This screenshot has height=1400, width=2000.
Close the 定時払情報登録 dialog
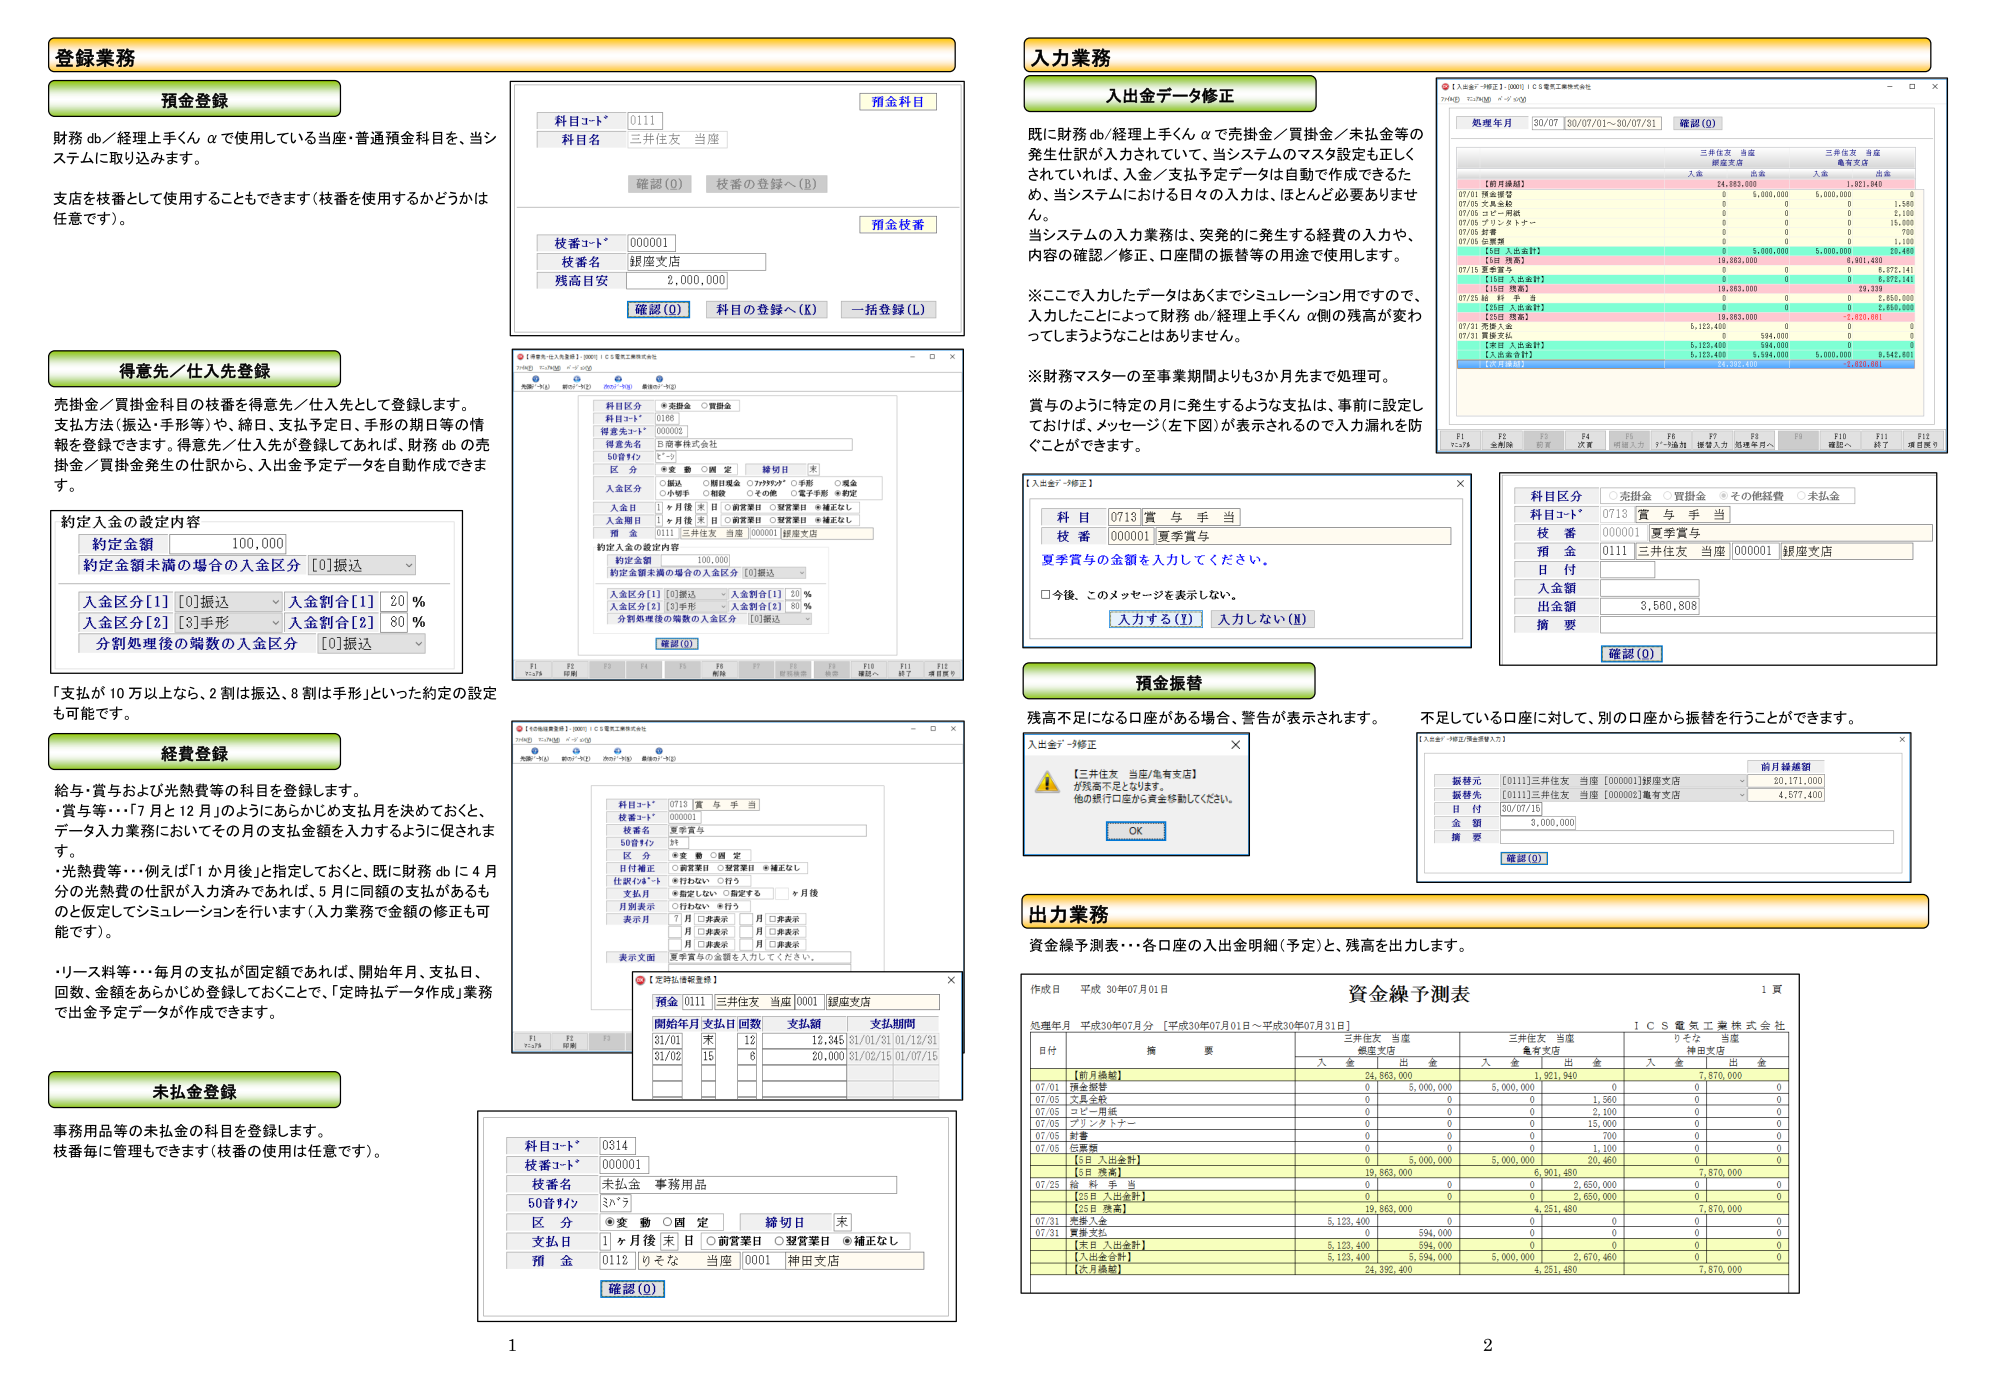point(951,980)
